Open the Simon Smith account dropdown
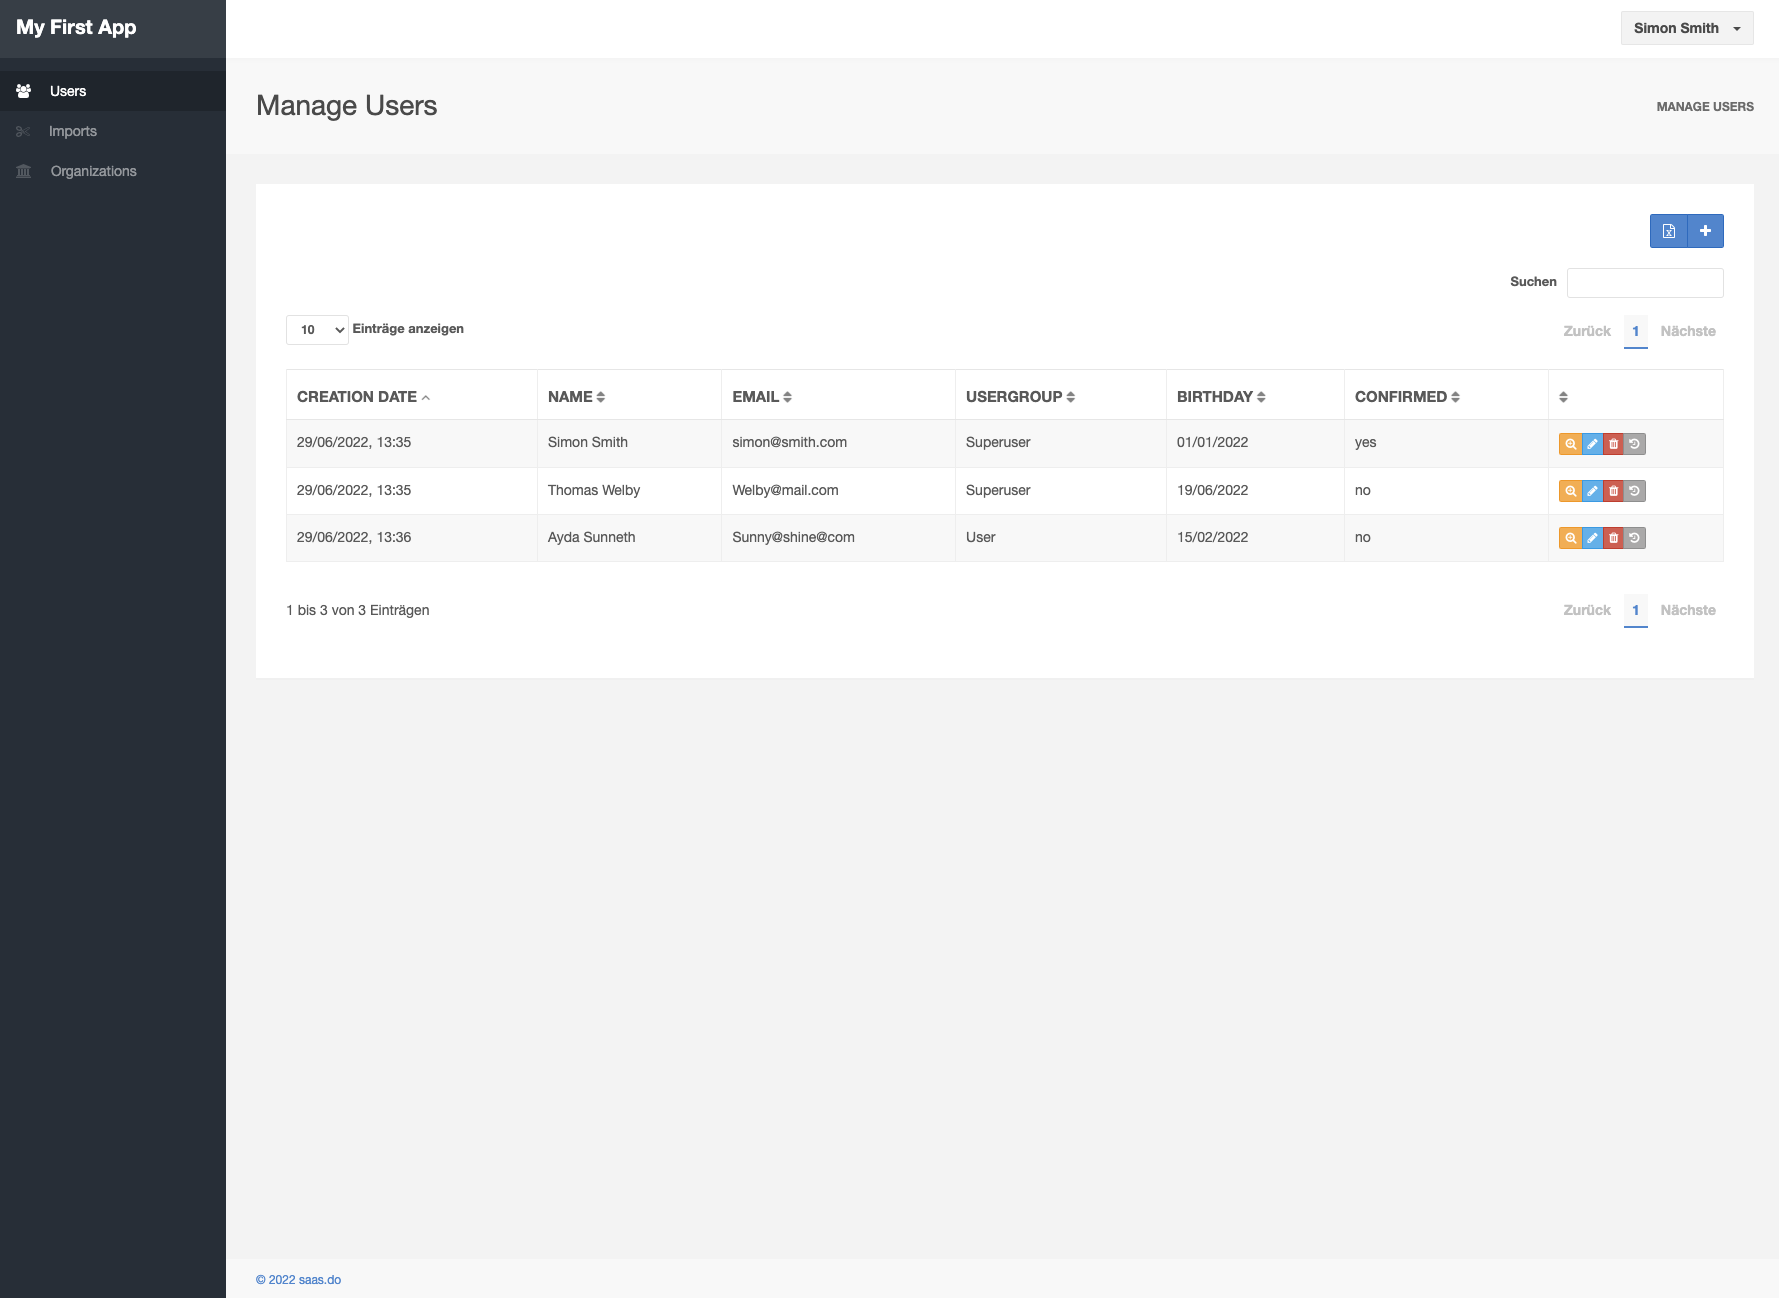Screen dimensions: 1779x1298 (x=1686, y=28)
